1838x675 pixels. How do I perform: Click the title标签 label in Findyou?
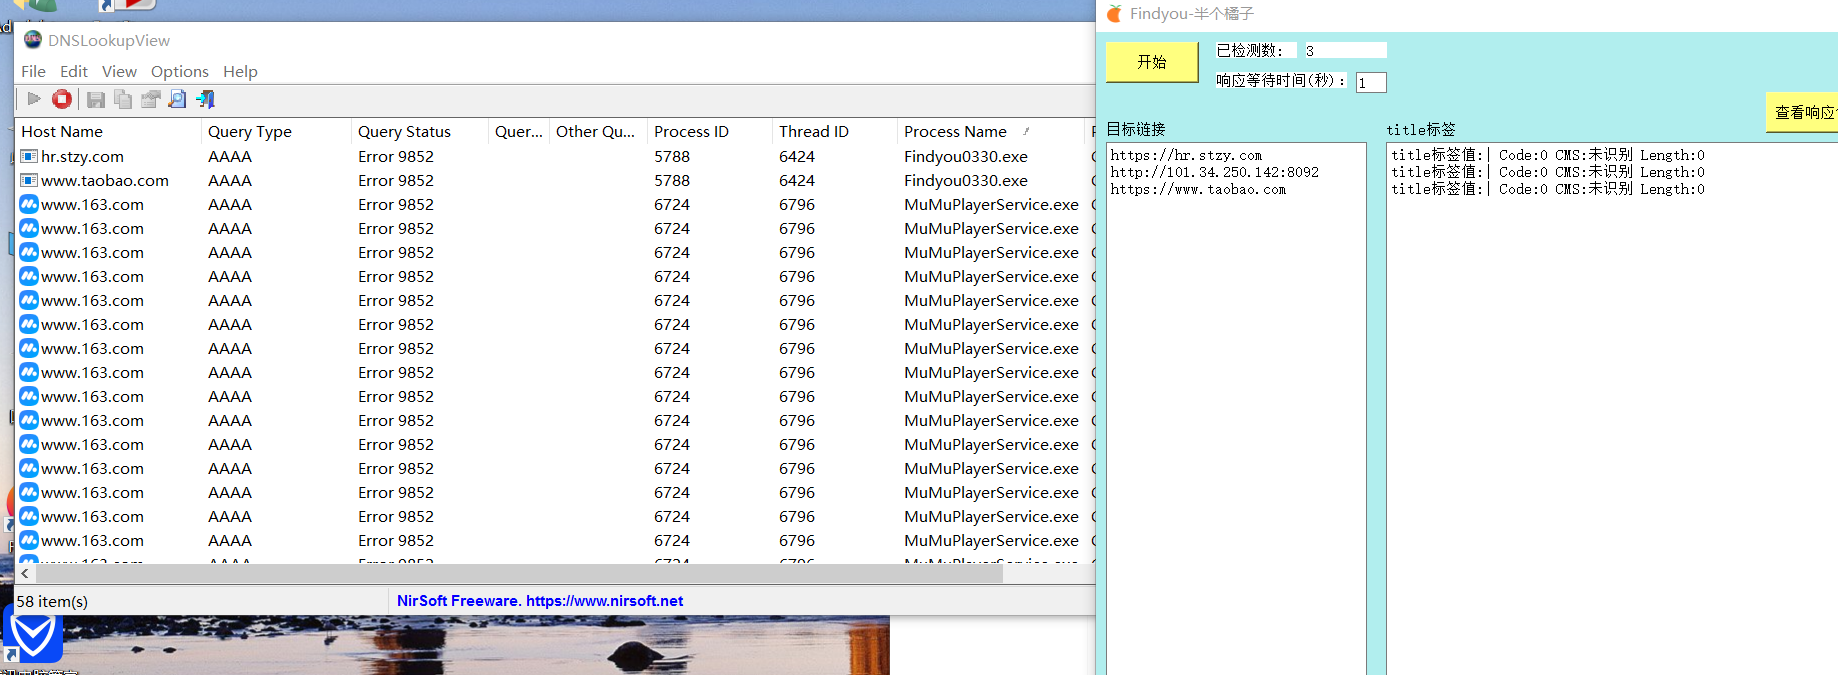coord(1421,130)
